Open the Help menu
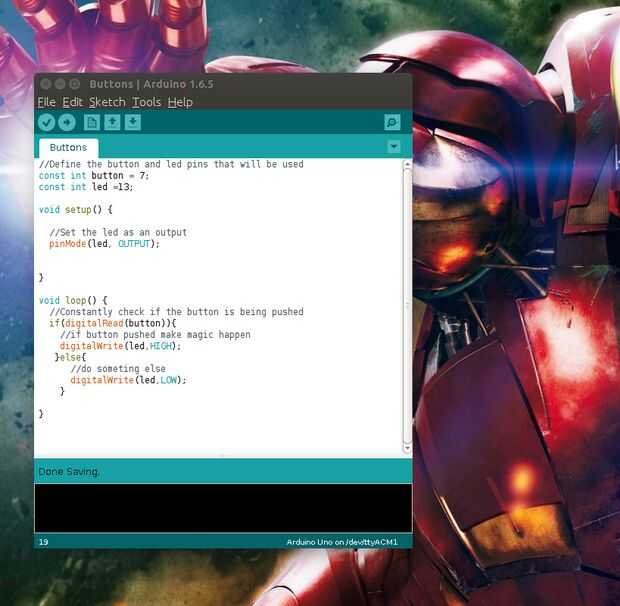This screenshot has height=606, width=620. click(180, 102)
